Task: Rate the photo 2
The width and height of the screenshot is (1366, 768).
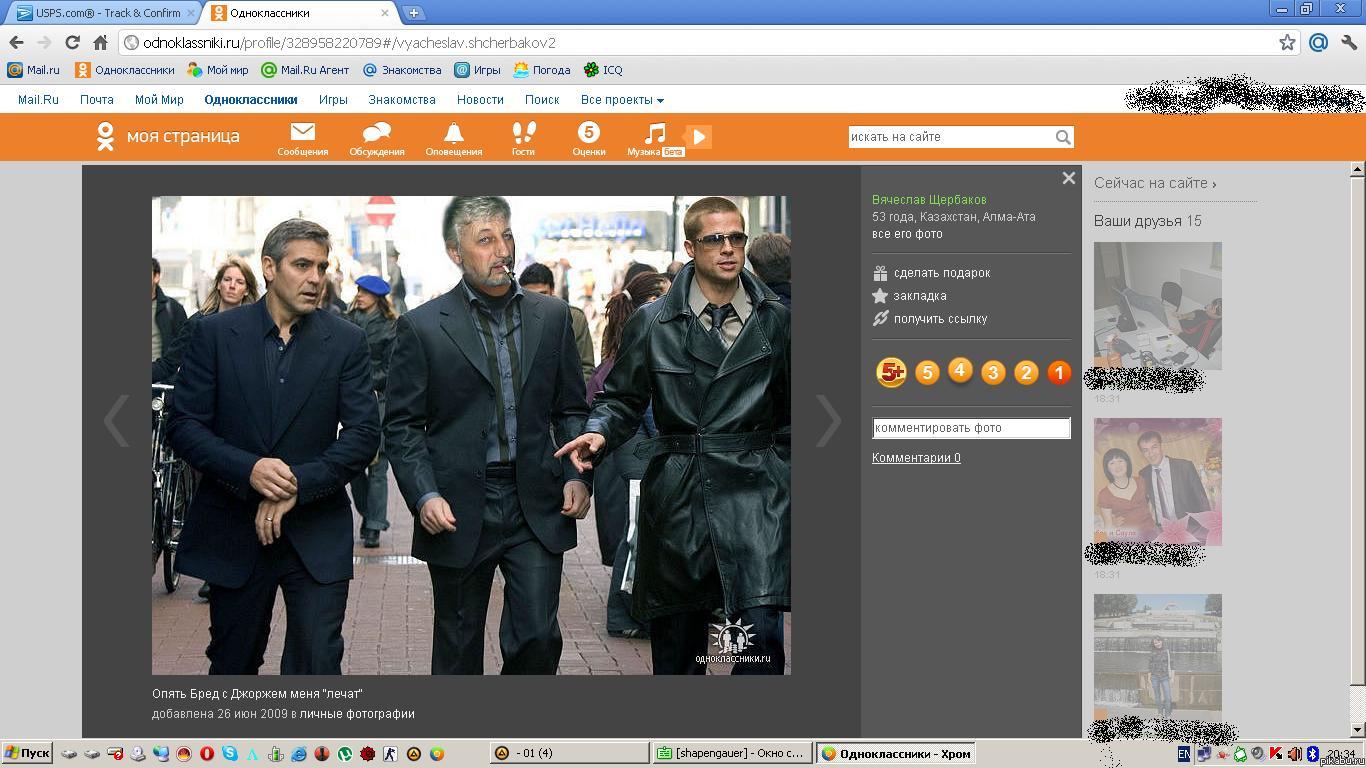Action: coord(1026,373)
